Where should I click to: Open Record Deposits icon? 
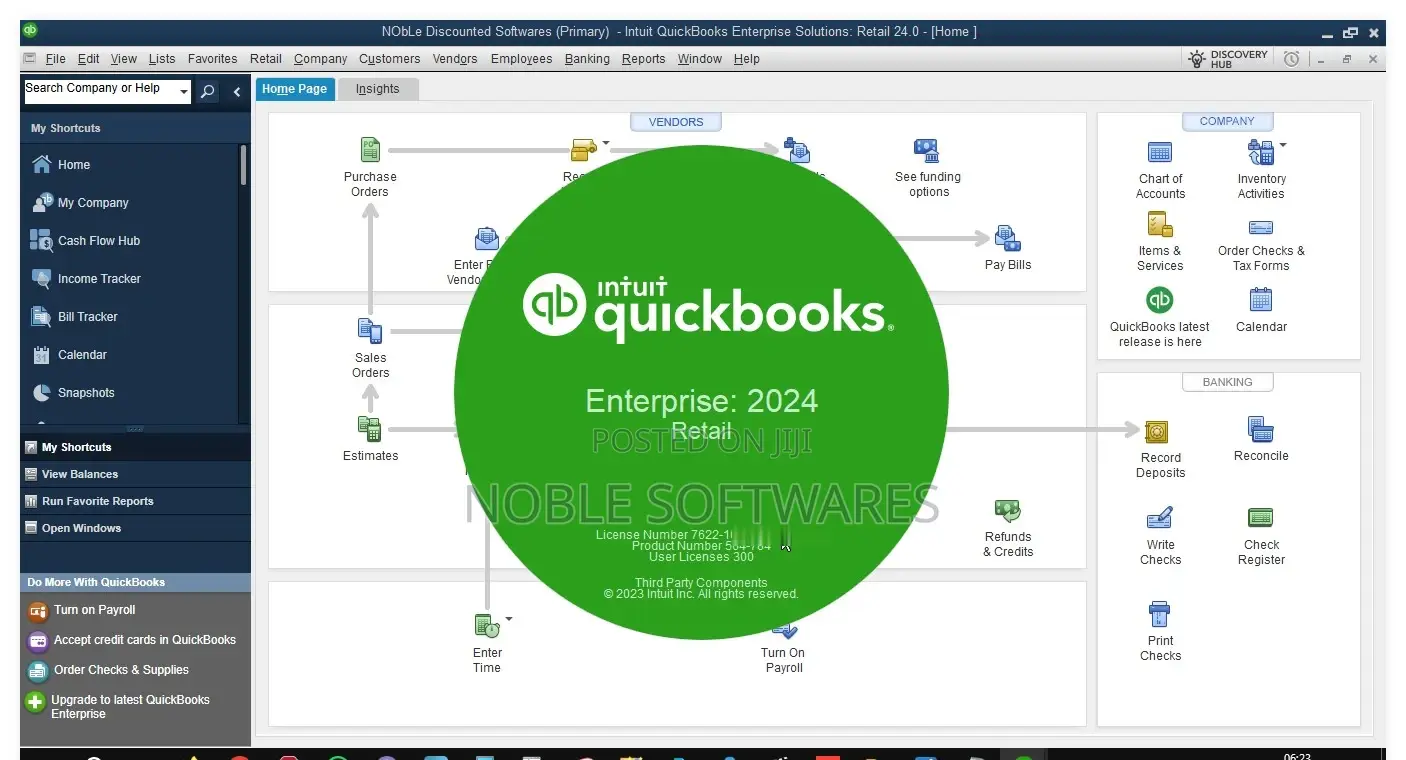[x=1156, y=432]
